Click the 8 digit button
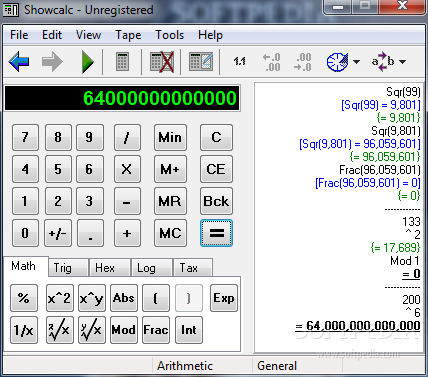Screen dimensions: 428x377 click(58, 137)
